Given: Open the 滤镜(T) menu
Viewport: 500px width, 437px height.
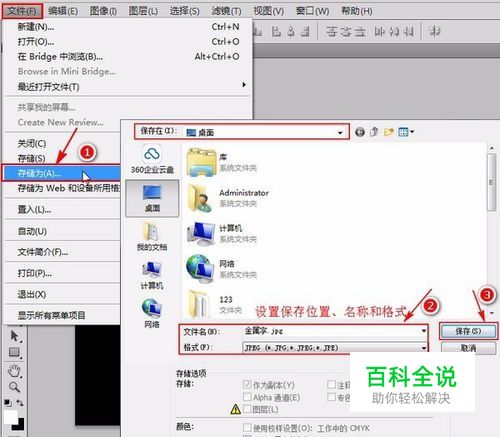Looking at the screenshot, I should [226, 11].
